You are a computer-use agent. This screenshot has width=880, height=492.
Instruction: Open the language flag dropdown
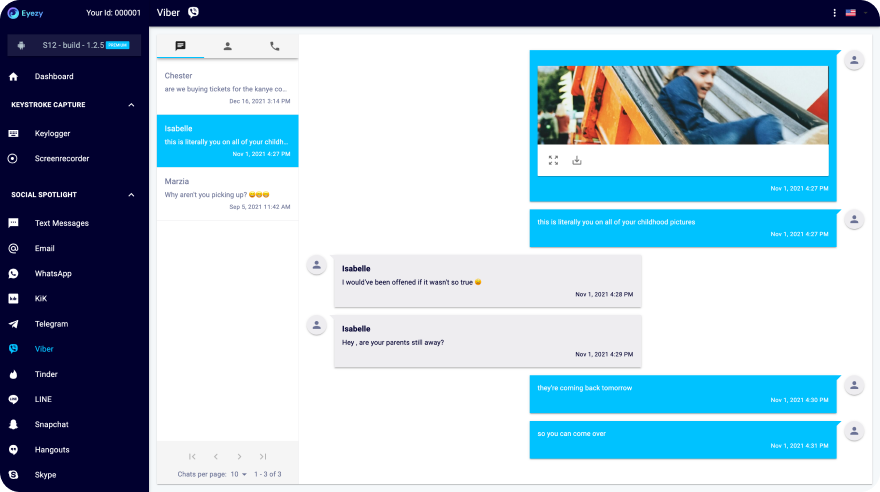click(856, 13)
